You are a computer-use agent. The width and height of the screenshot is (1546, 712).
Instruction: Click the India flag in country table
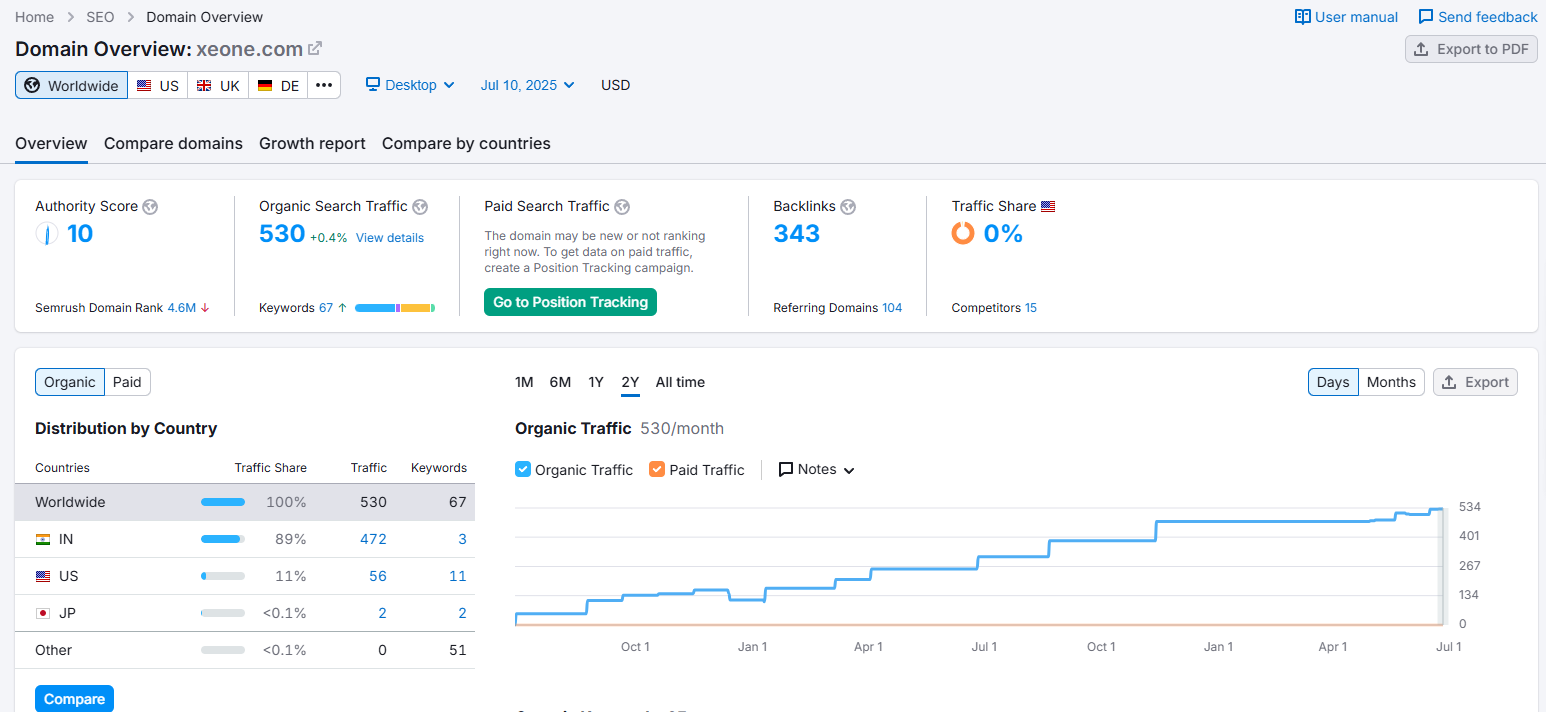click(x=42, y=539)
